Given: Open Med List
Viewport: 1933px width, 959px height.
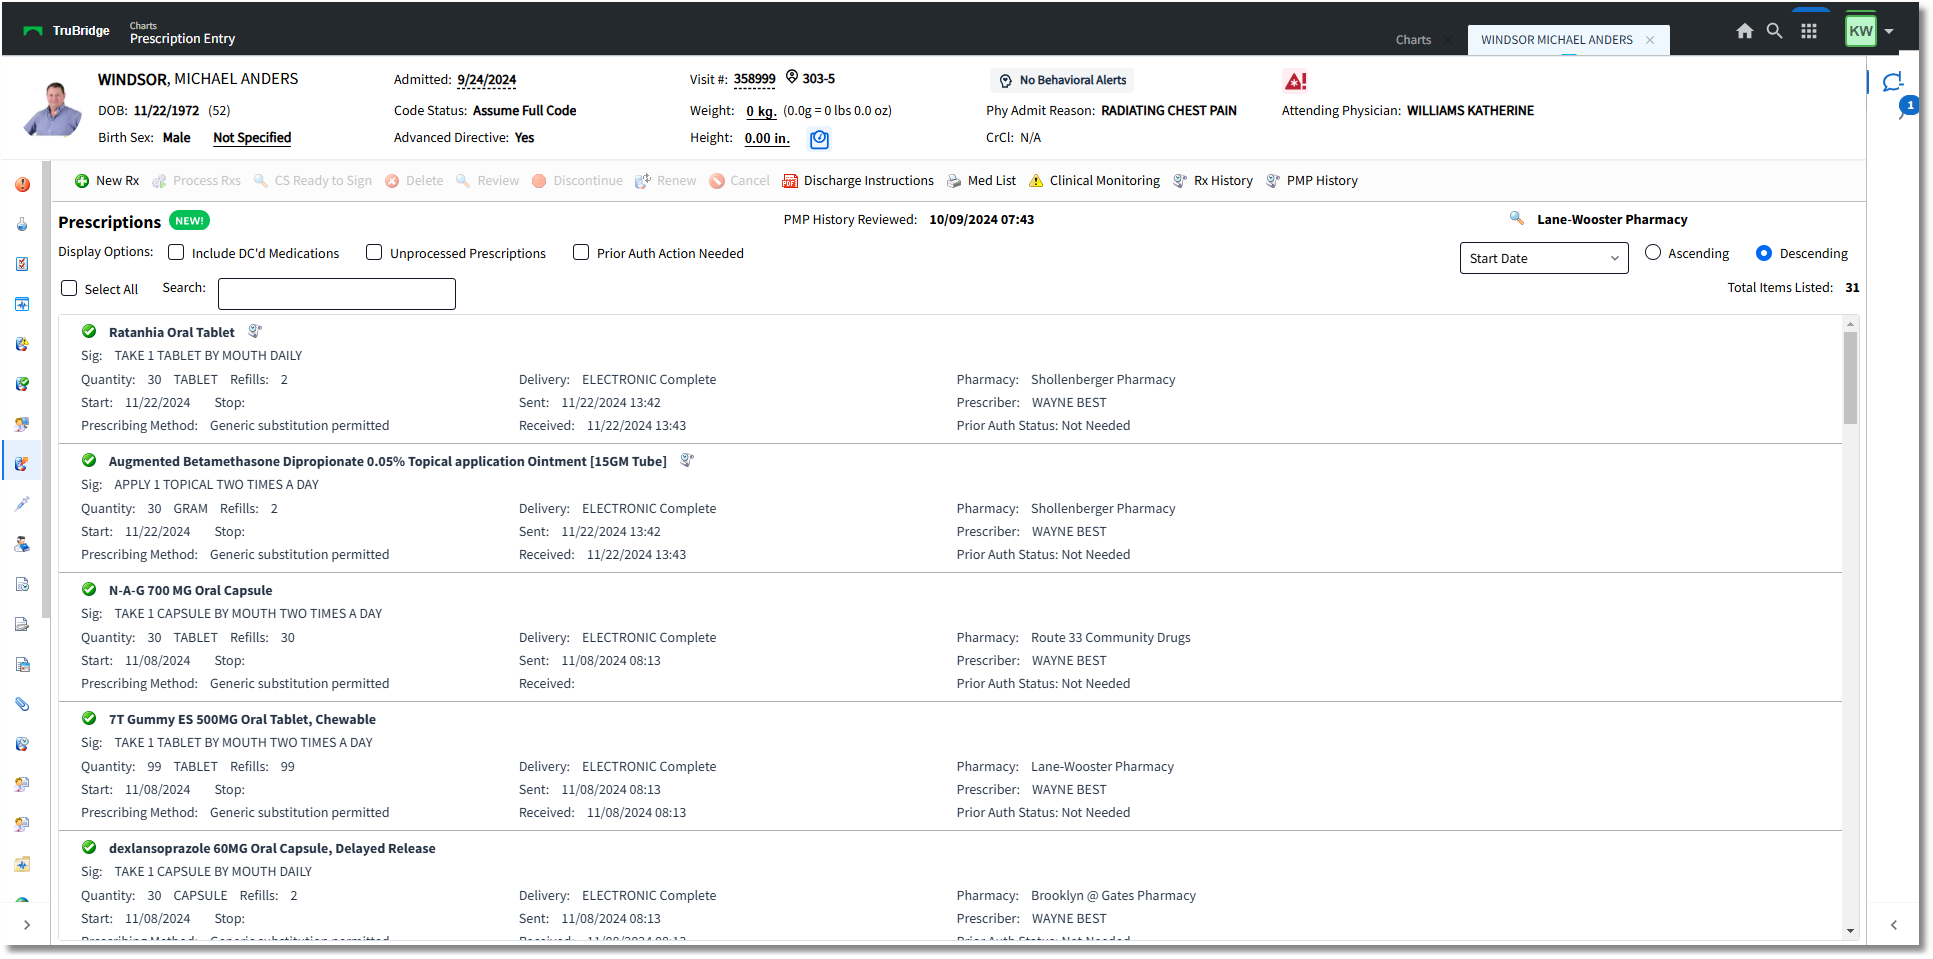Looking at the screenshot, I should (x=981, y=181).
